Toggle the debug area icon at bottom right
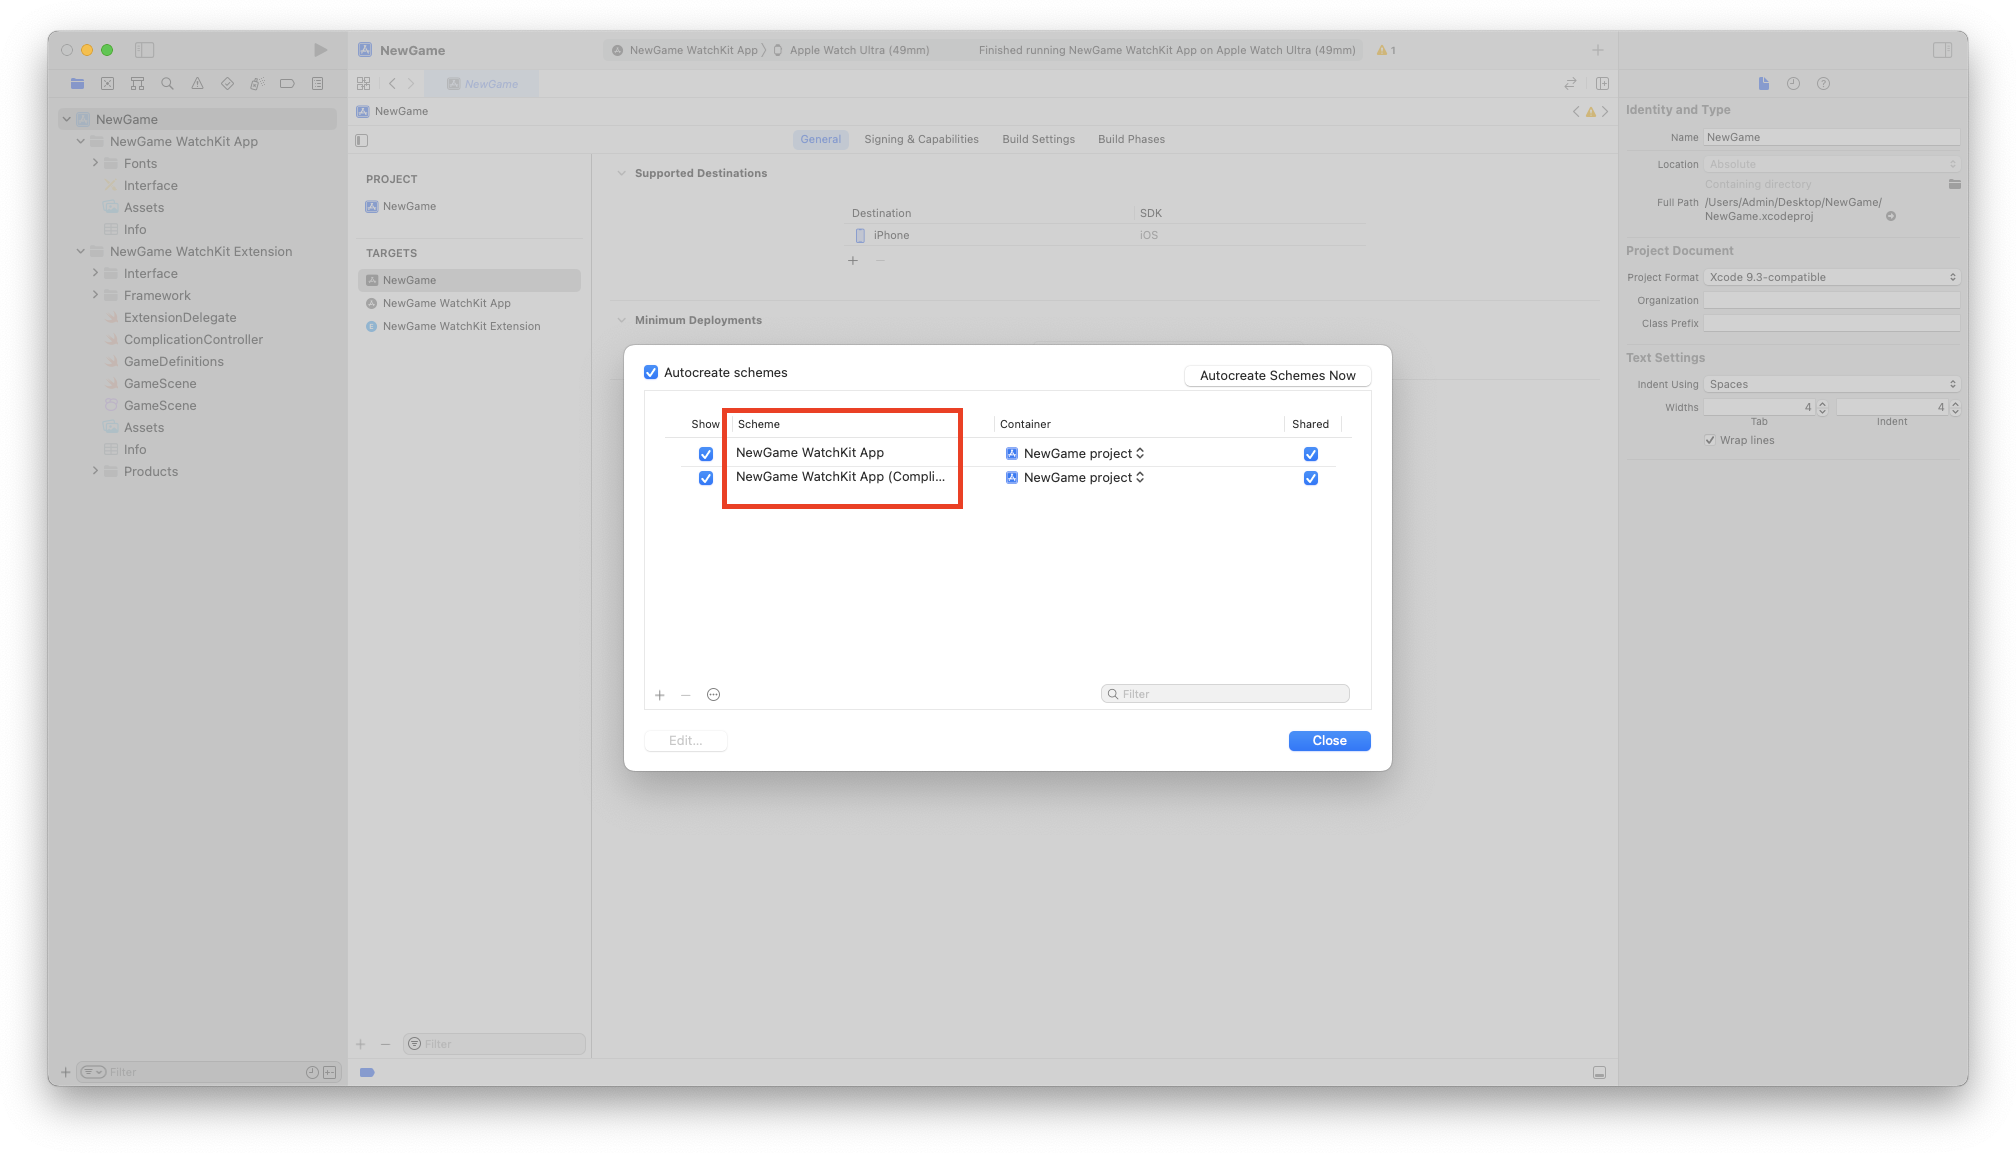The height and width of the screenshot is (1153, 2016). (x=1599, y=1072)
